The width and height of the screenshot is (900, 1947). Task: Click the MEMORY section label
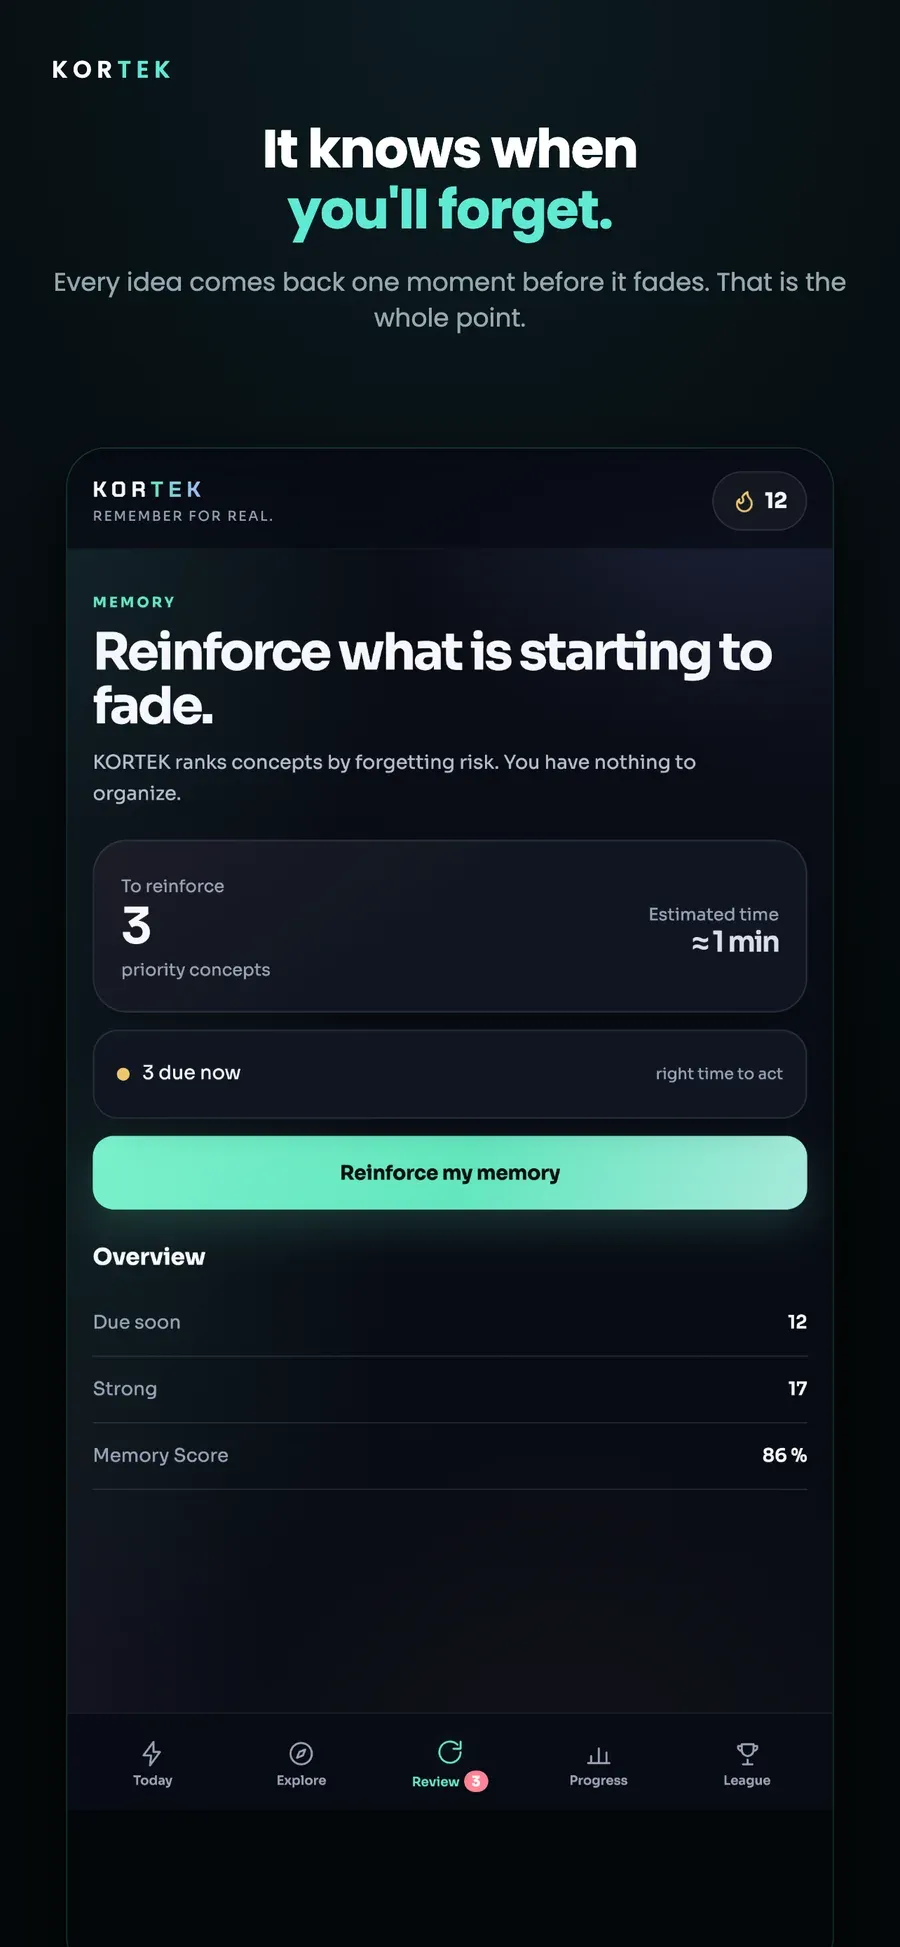[134, 602]
